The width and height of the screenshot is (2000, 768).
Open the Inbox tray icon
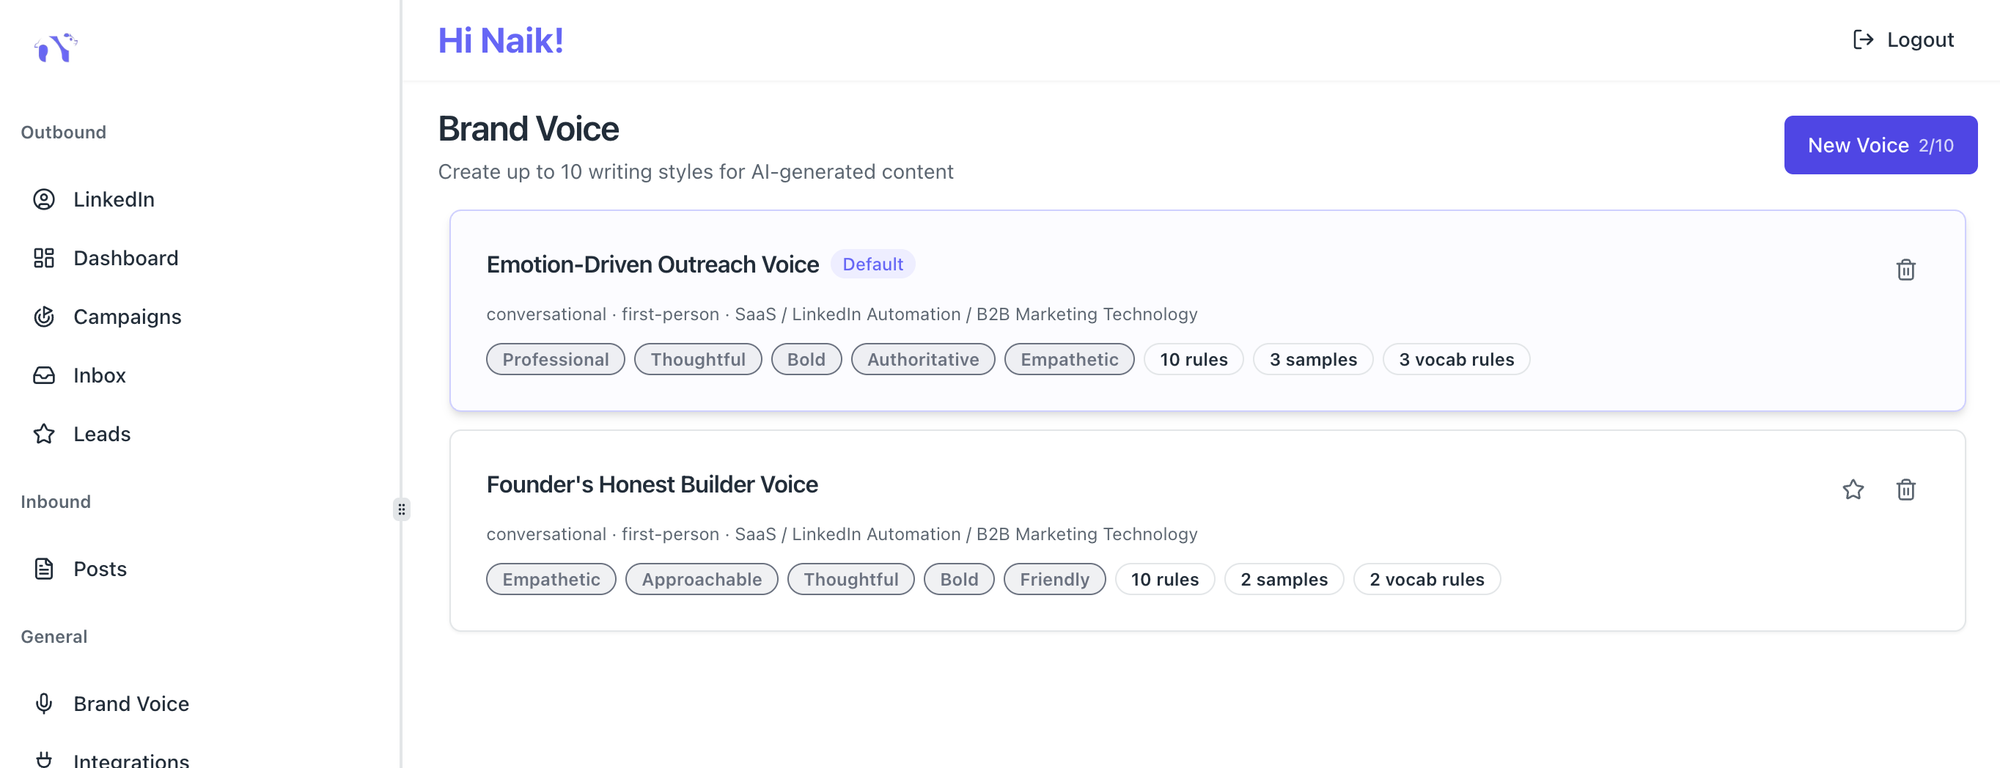[44, 375]
